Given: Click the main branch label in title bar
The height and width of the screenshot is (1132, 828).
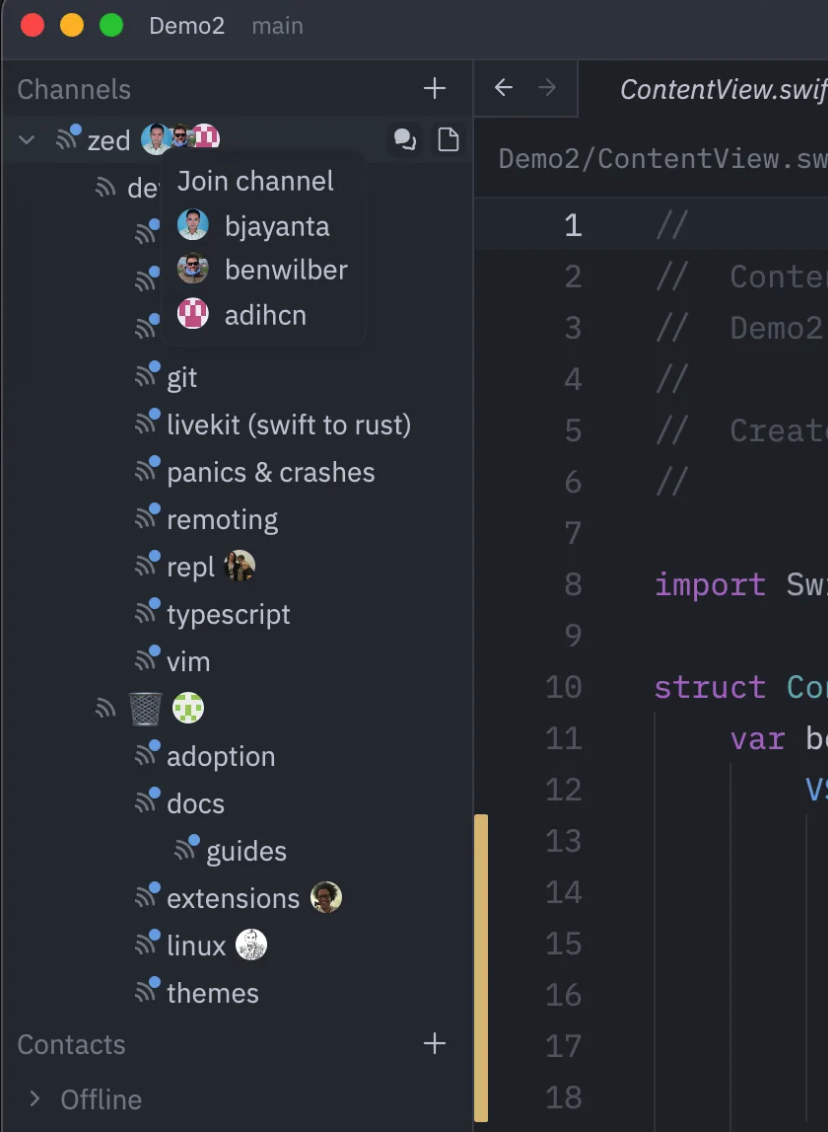Looking at the screenshot, I should pyautogui.click(x=277, y=26).
